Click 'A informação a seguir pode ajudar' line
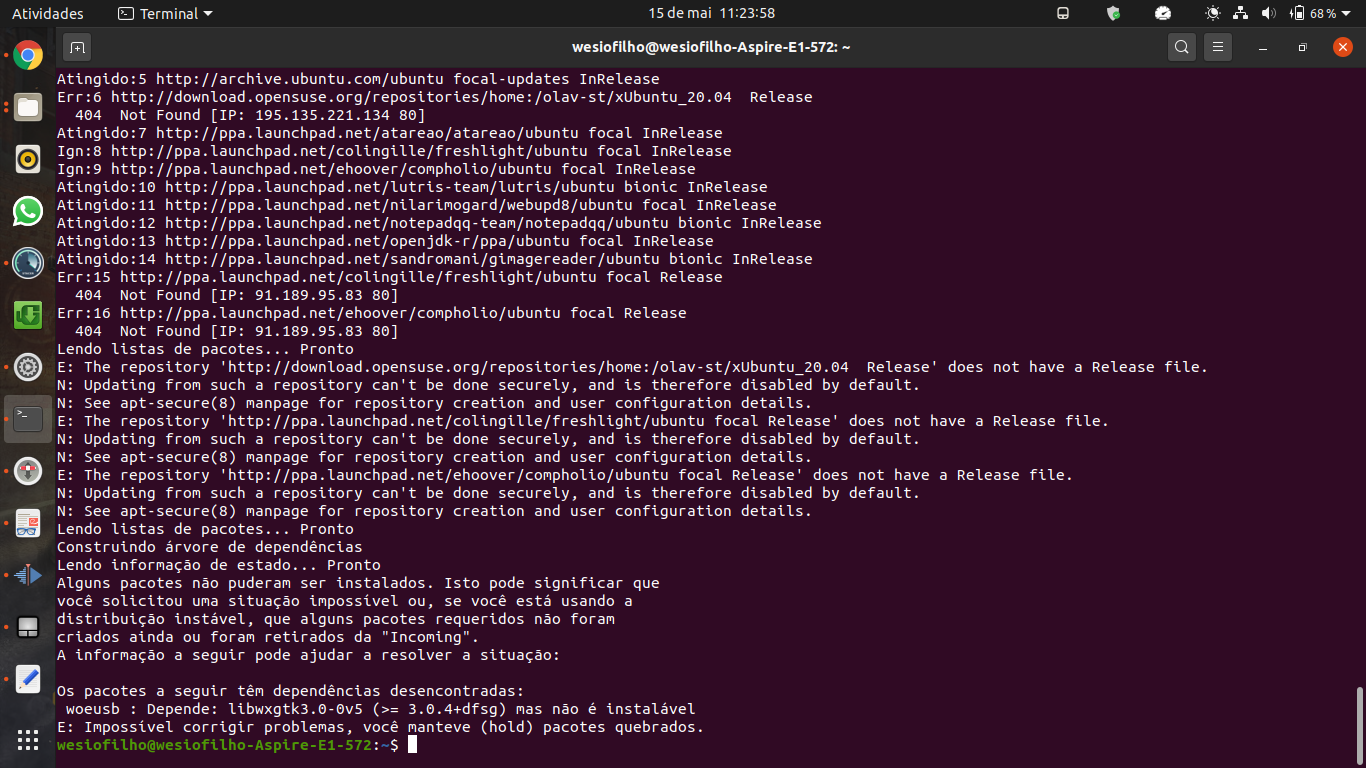1366x768 pixels. (x=309, y=655)
